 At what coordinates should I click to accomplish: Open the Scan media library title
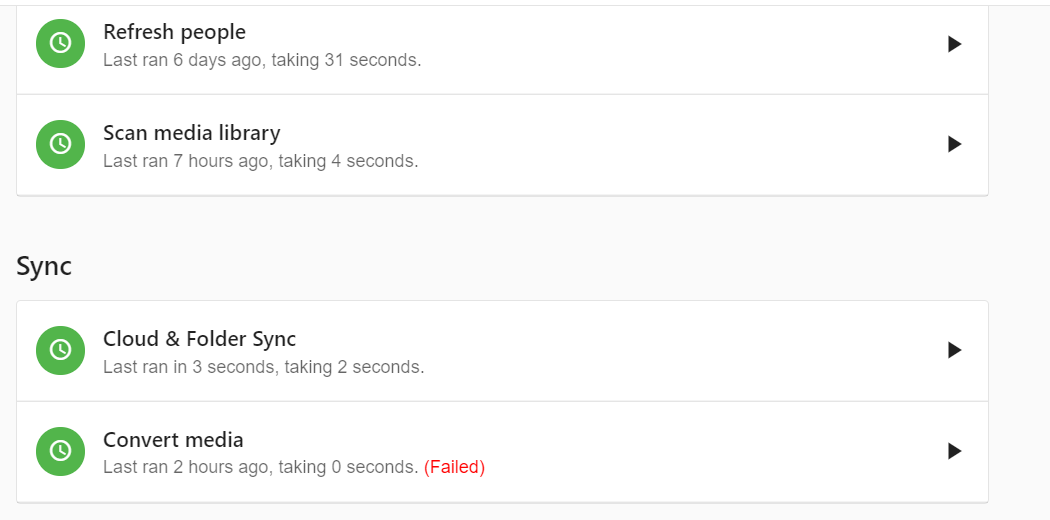tap(191, 133)
